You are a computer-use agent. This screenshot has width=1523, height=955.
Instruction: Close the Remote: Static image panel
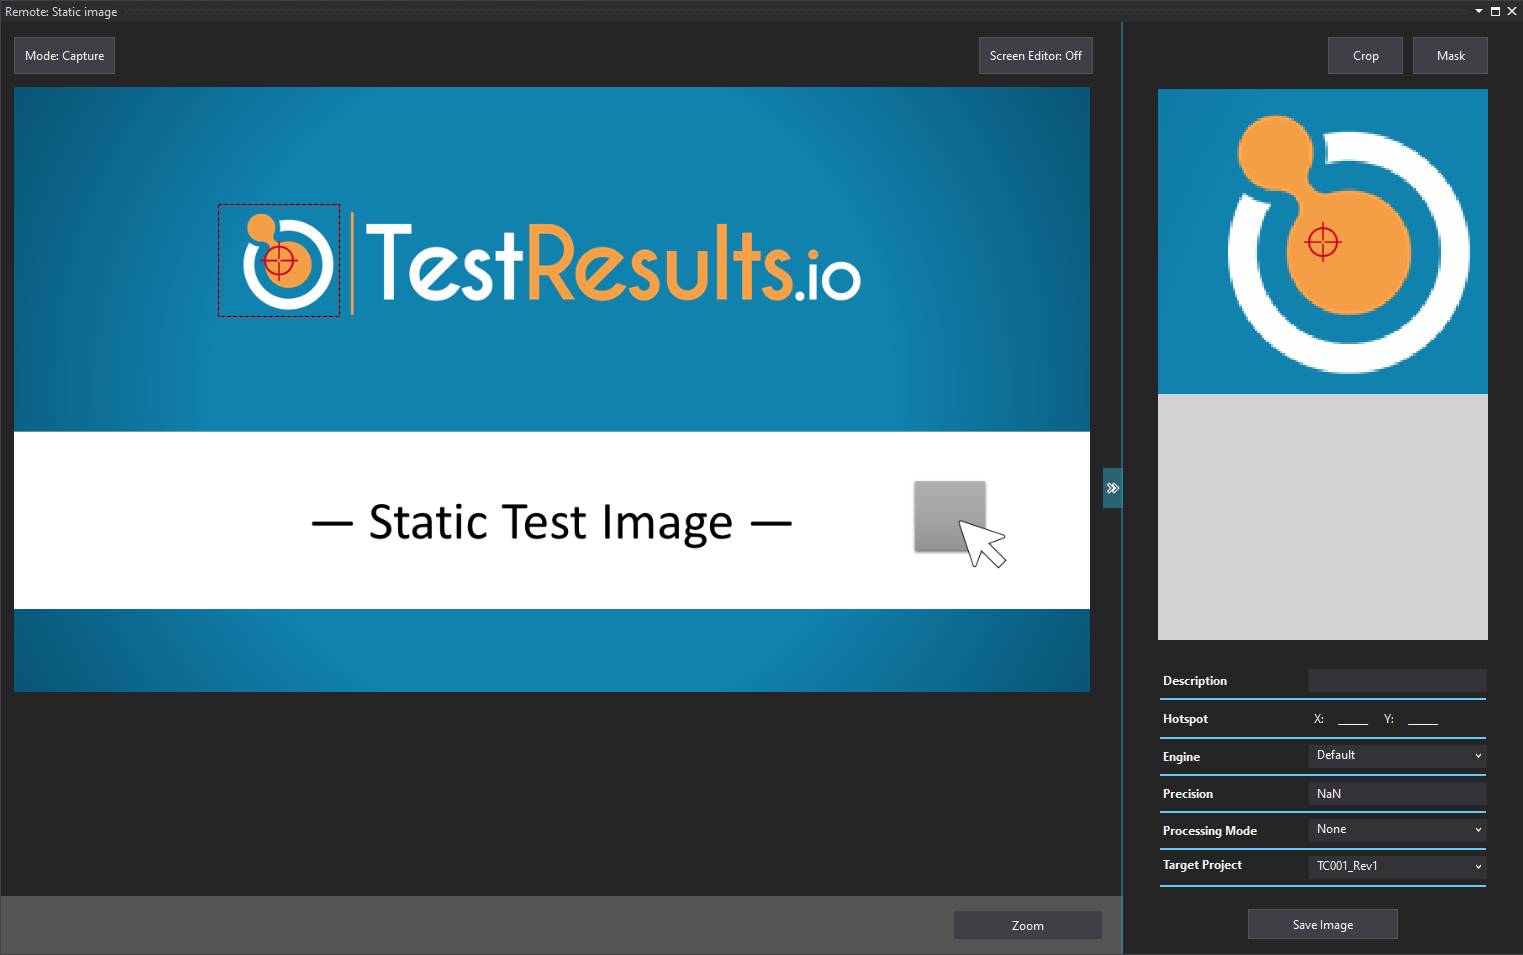coord(1511,11)
